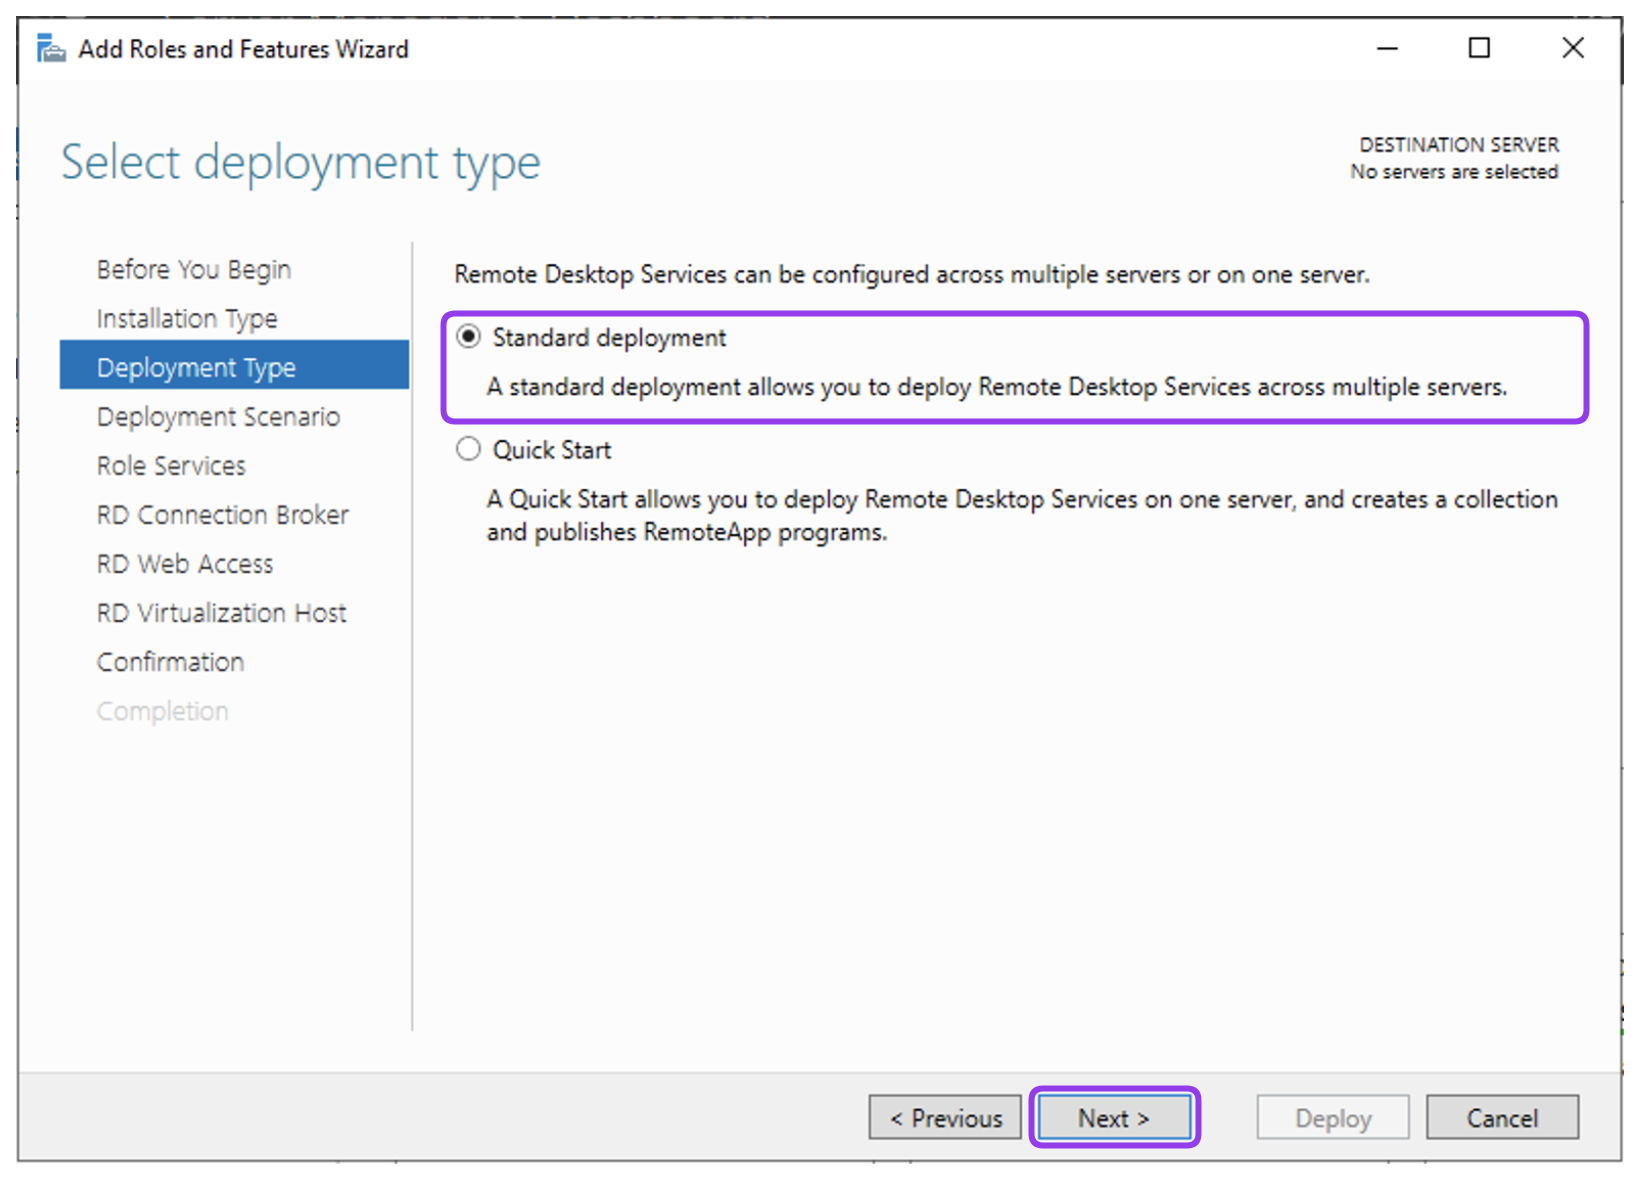
Task: Click the Next button
Action: point(1114,1117)
